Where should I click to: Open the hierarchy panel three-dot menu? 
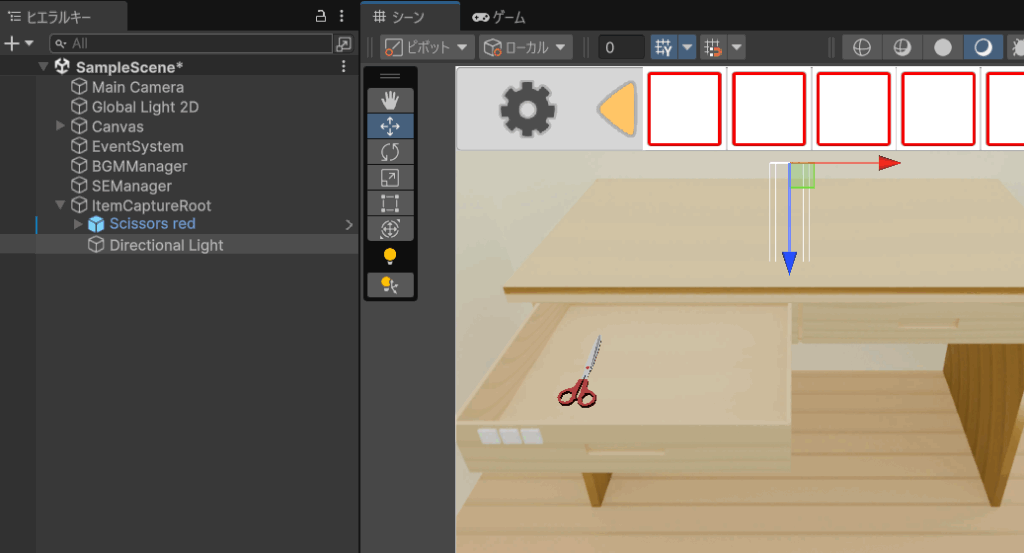[342, 16]
